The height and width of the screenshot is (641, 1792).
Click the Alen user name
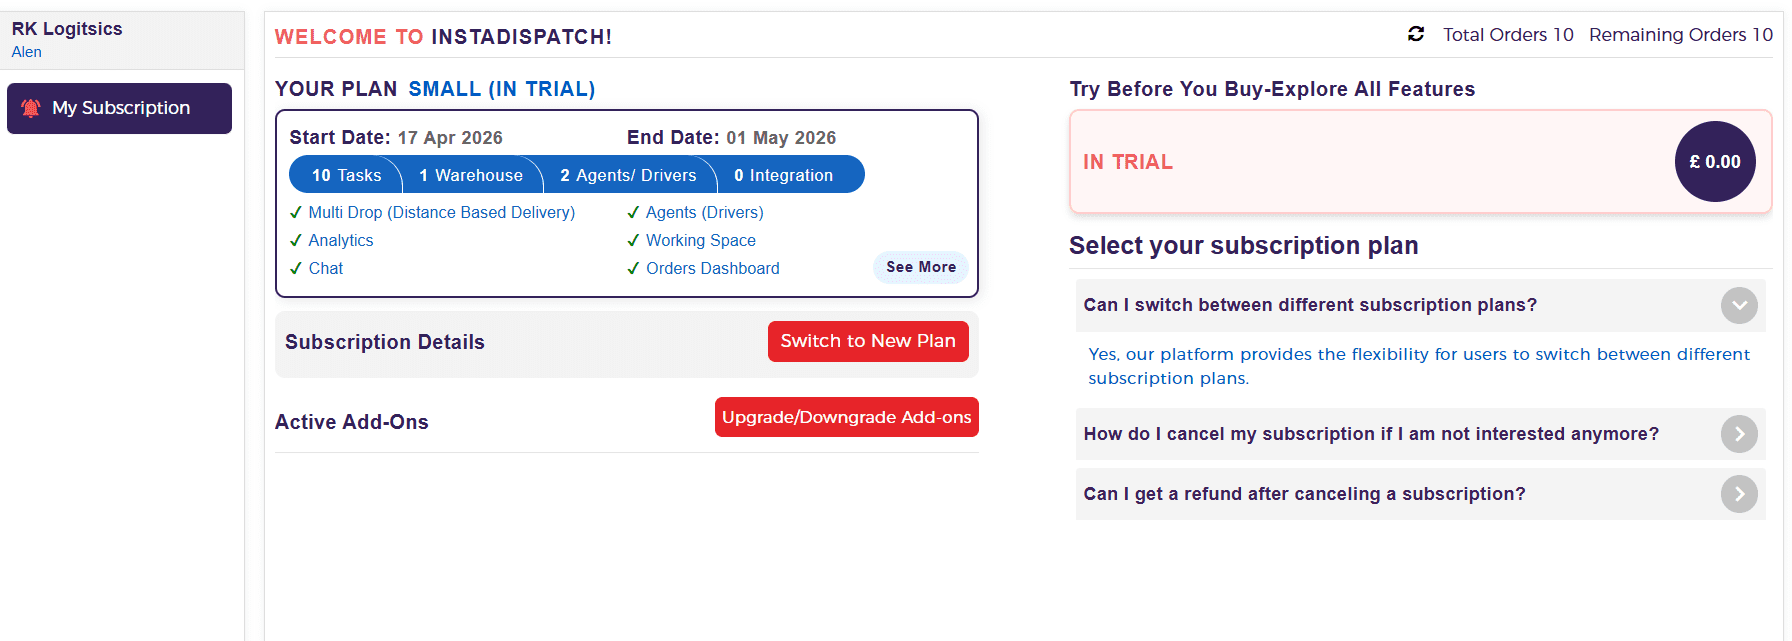27,52
